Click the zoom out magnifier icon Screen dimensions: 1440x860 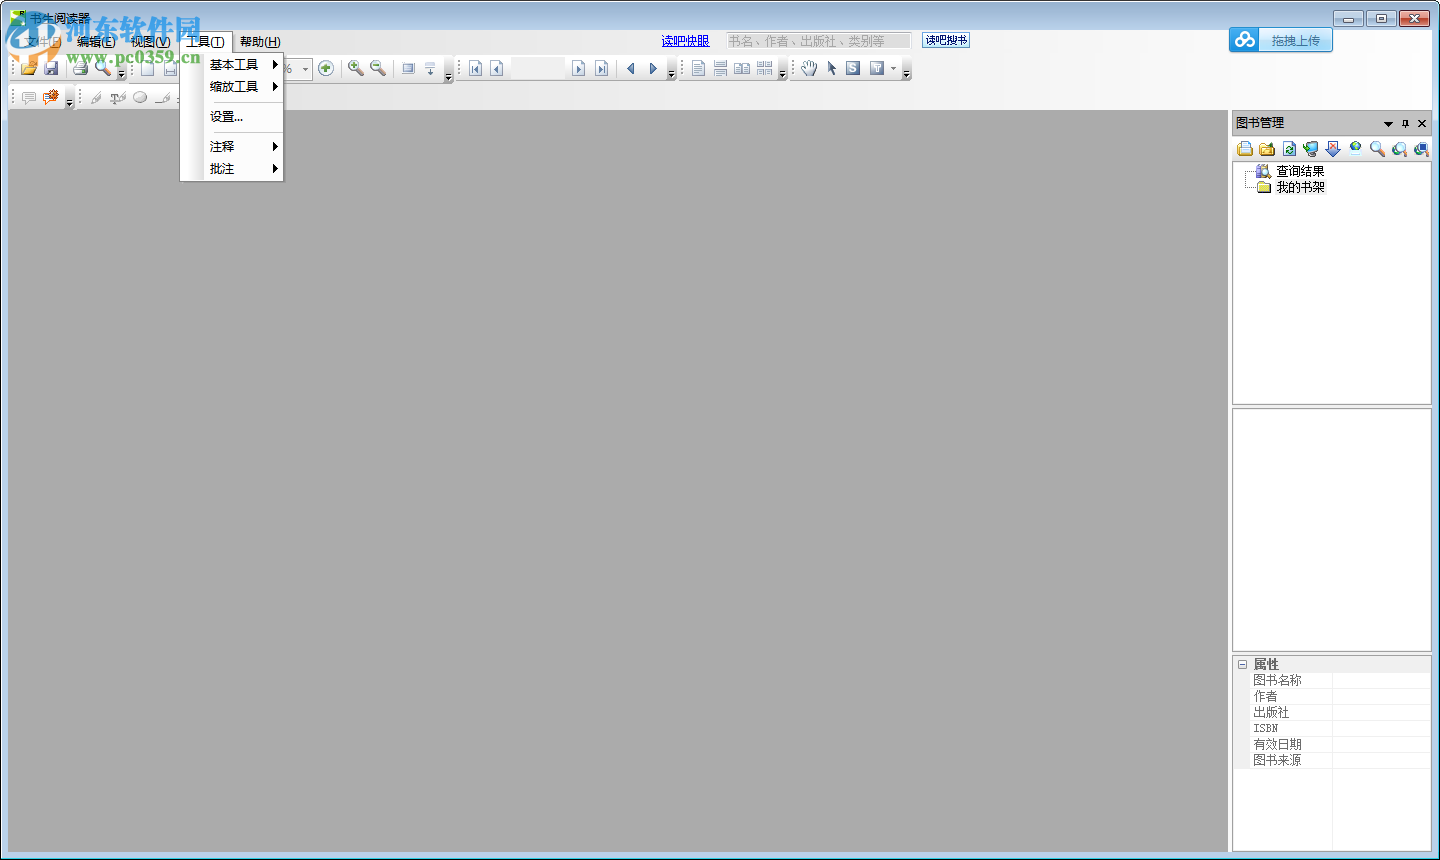click(x=378, y=68)
